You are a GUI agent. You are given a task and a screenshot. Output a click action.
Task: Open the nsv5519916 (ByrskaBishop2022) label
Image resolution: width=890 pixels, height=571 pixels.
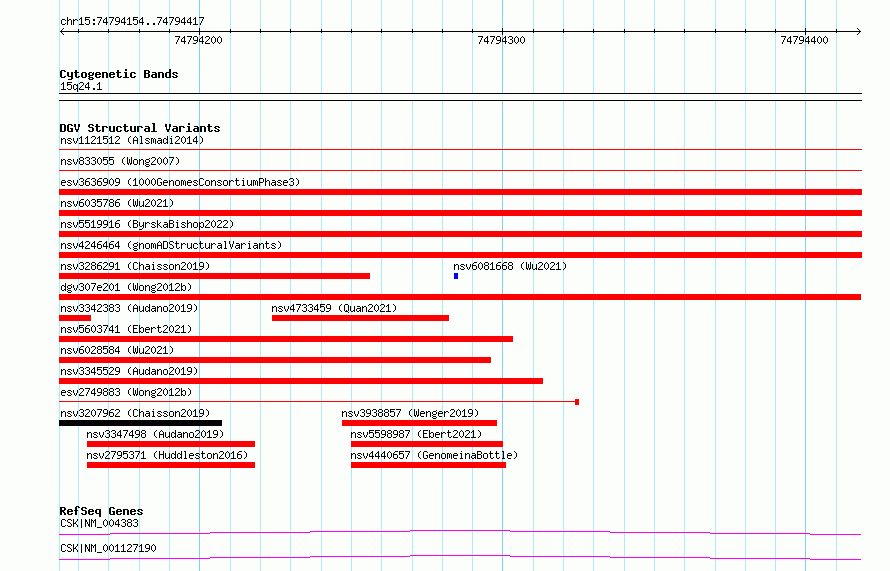pos(147,224)
